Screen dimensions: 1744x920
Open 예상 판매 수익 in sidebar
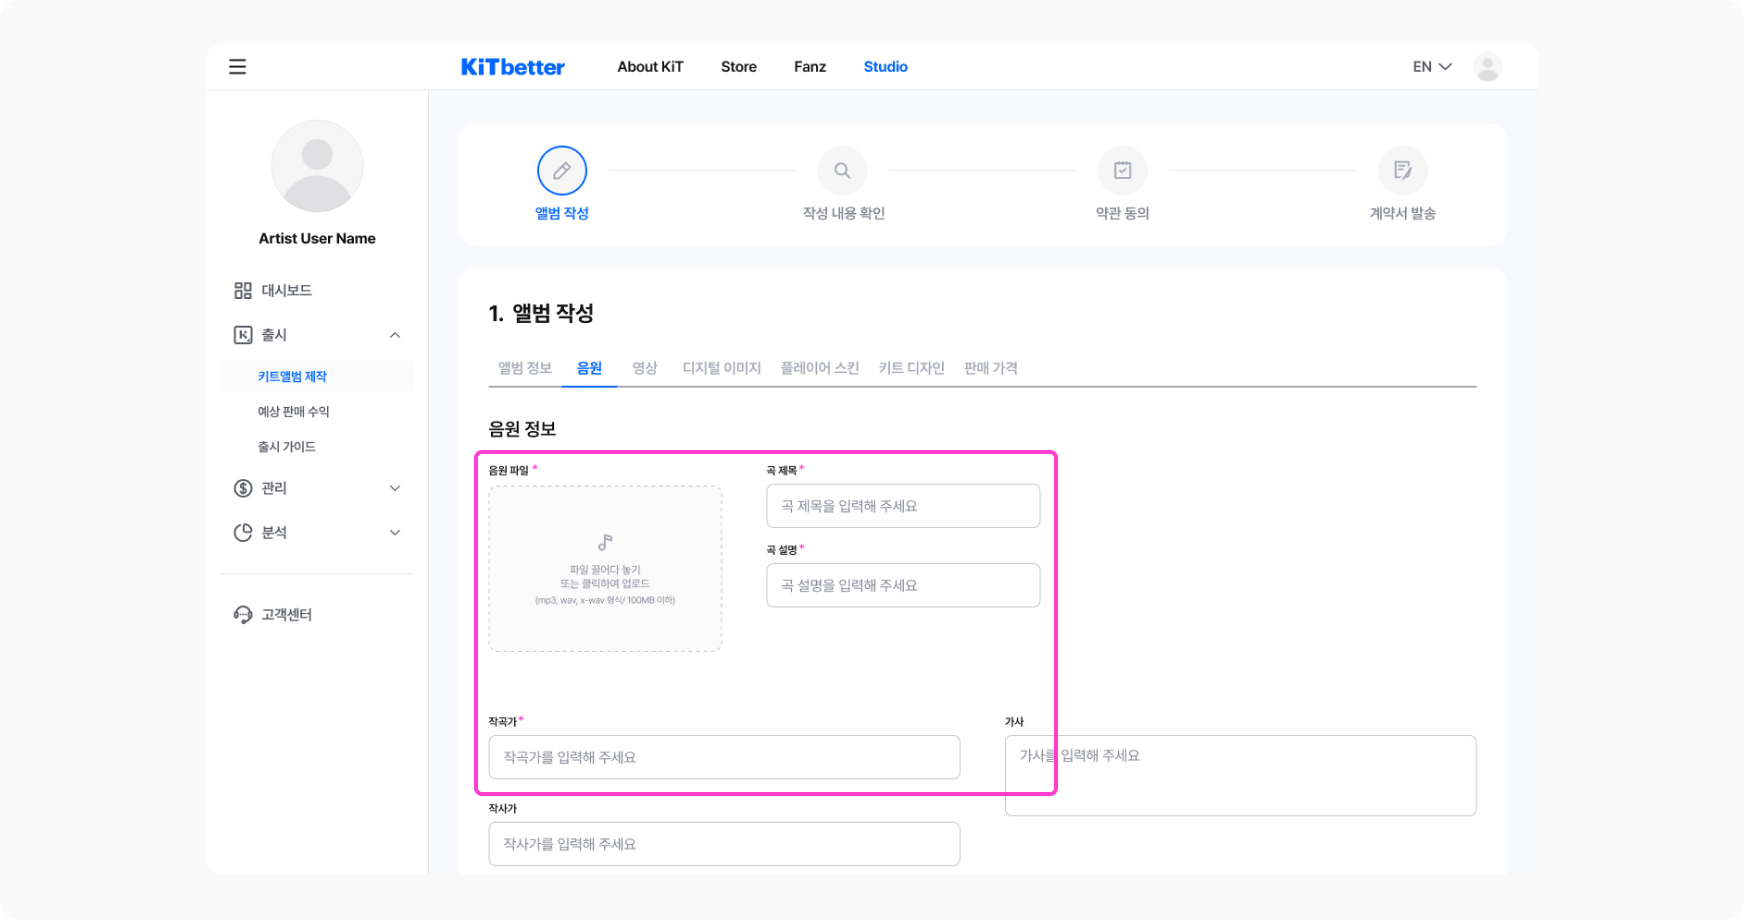[293, 412]
